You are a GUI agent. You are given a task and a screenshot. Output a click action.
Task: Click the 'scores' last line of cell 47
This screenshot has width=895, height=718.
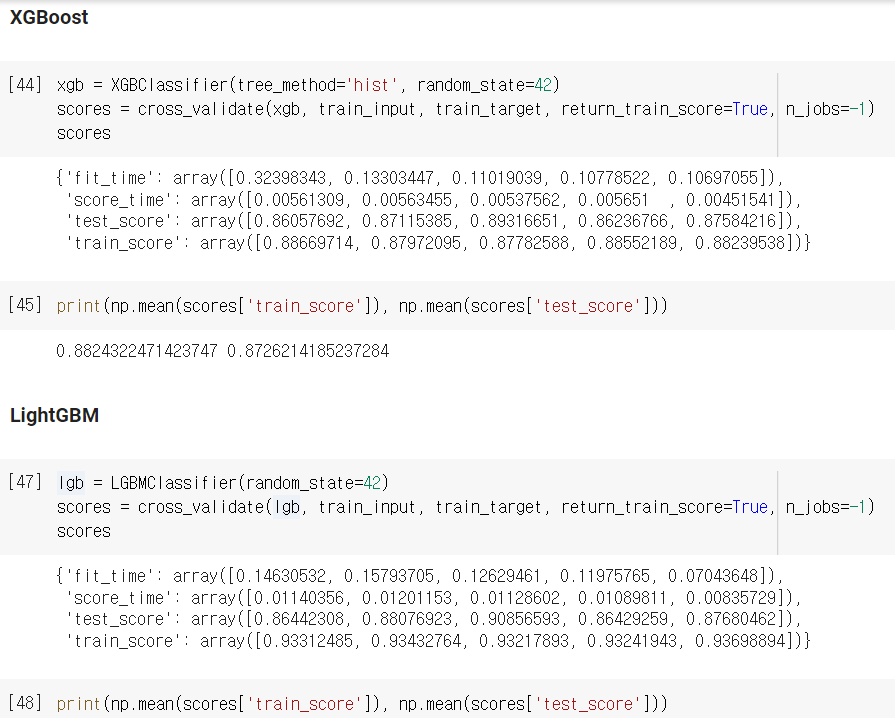coord(84,531)
